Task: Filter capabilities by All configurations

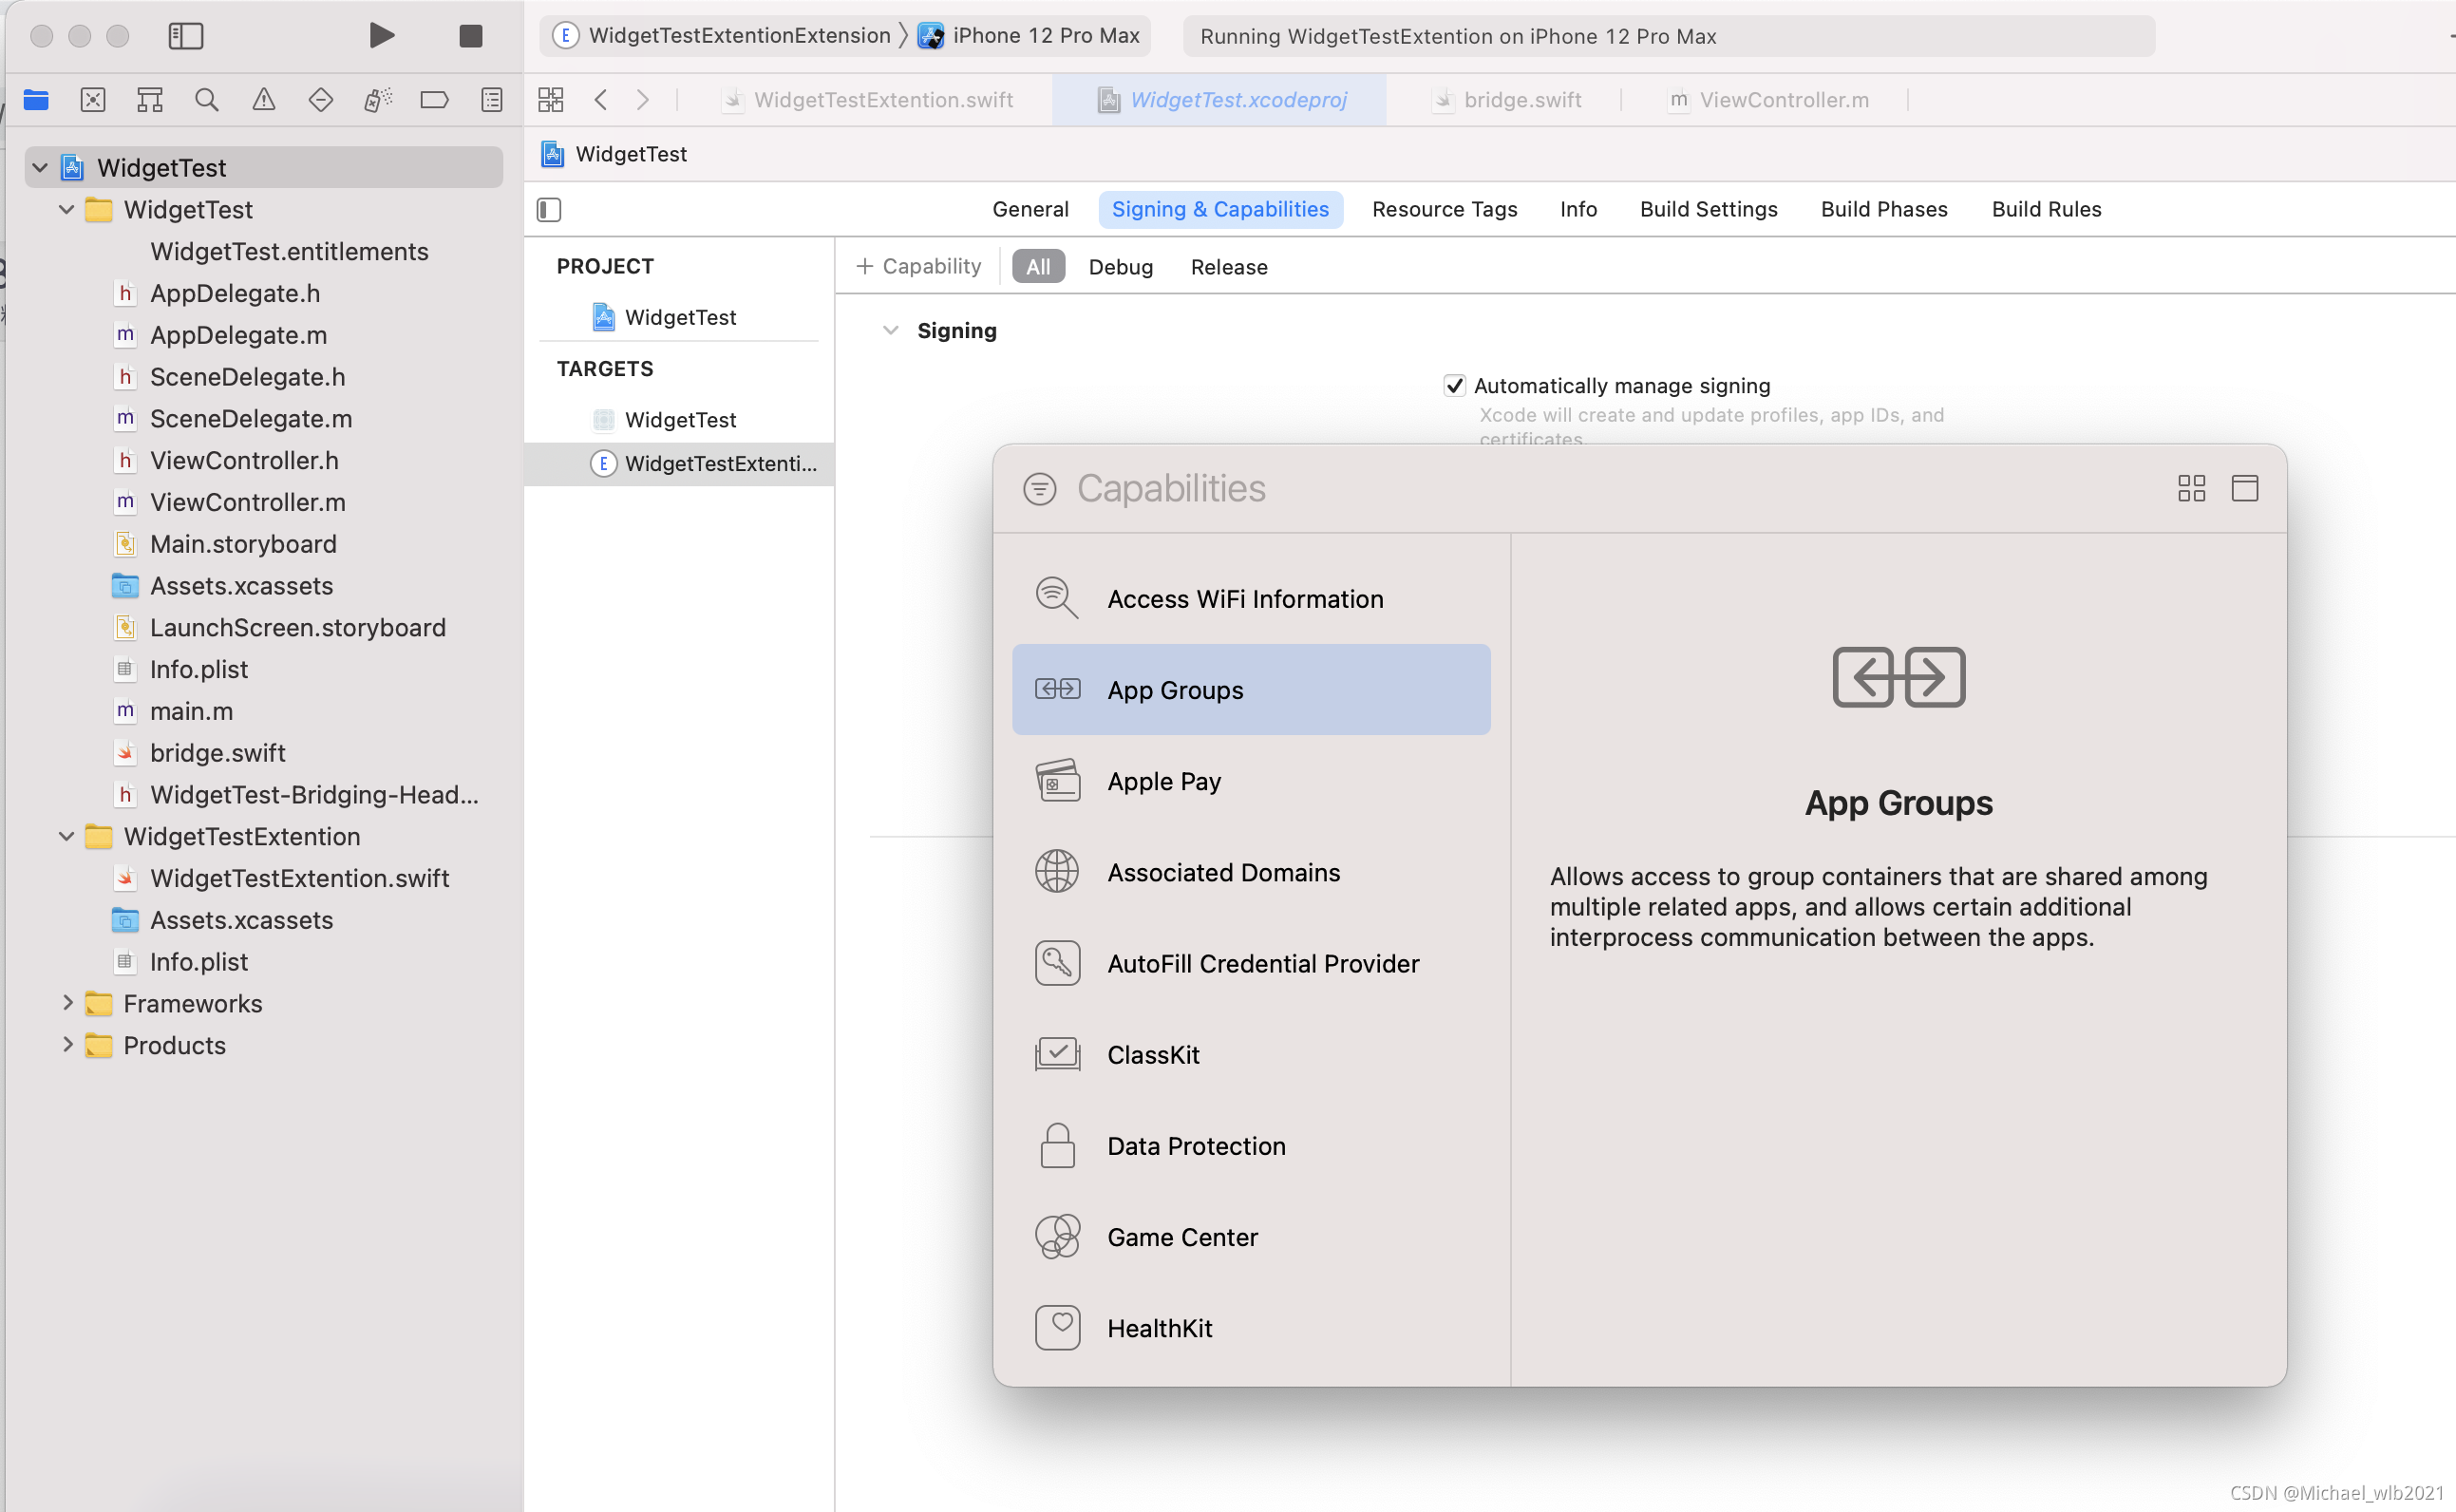Action: [x=1038, y=266]
